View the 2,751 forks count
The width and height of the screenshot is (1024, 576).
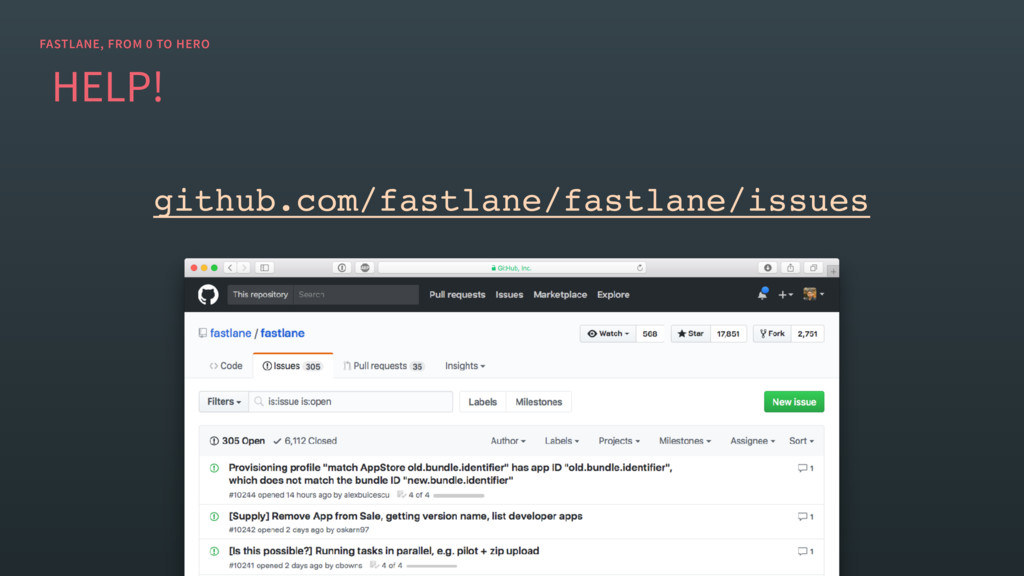point(807,334)
